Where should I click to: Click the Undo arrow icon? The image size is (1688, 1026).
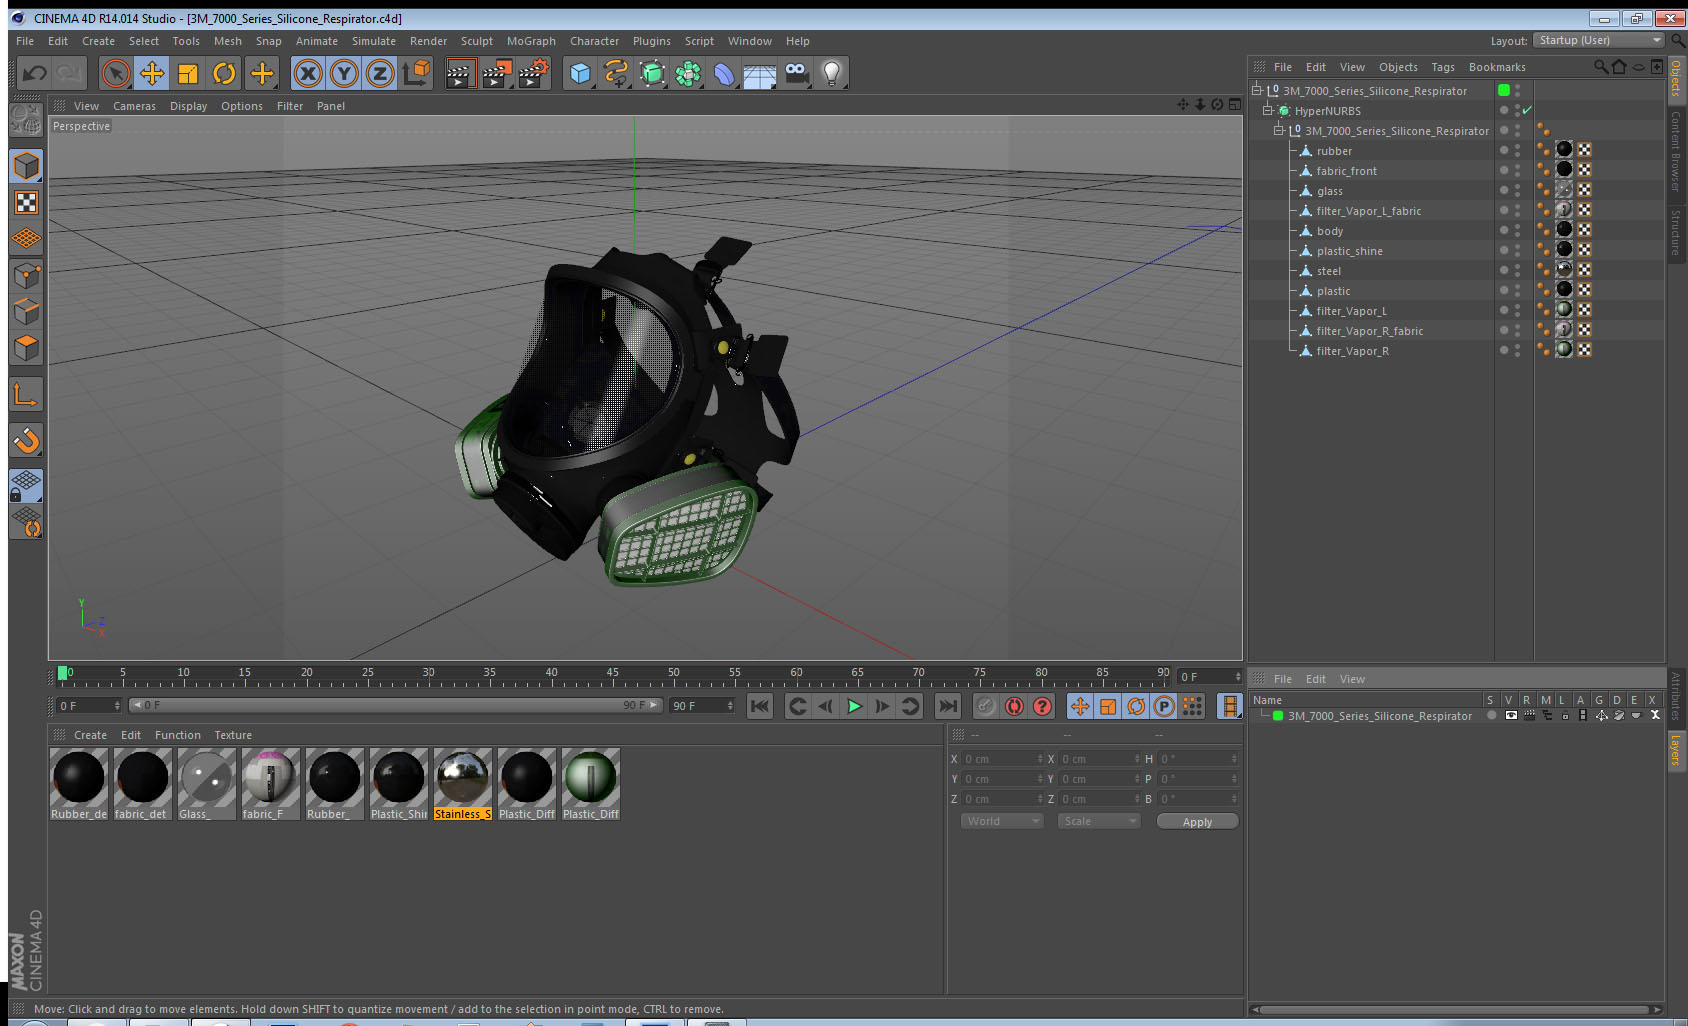point(35,73)
